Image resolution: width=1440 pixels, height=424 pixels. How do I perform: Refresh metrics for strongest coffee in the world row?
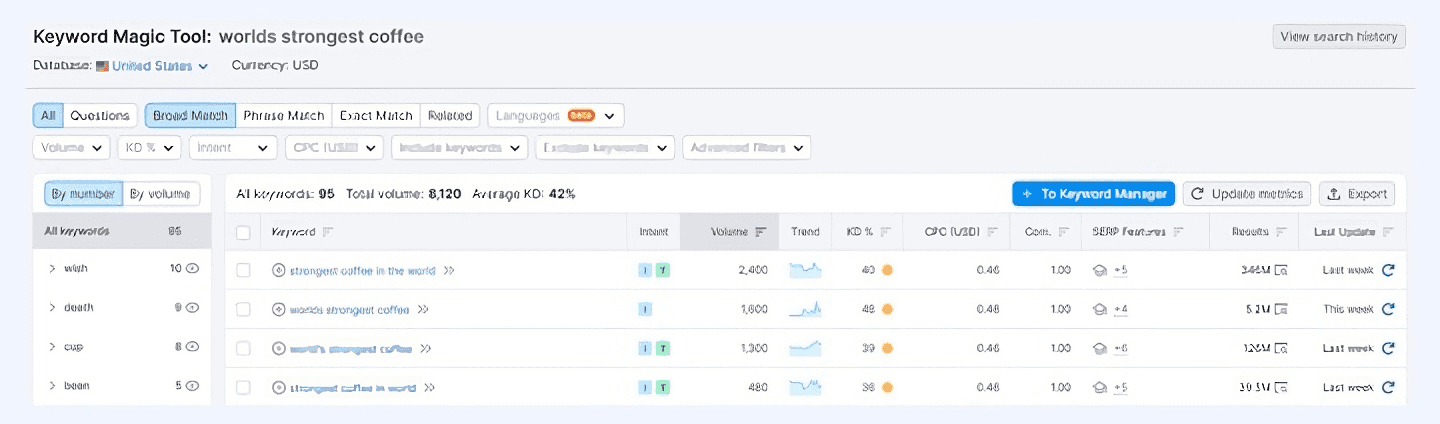(x=1388, y=270)
